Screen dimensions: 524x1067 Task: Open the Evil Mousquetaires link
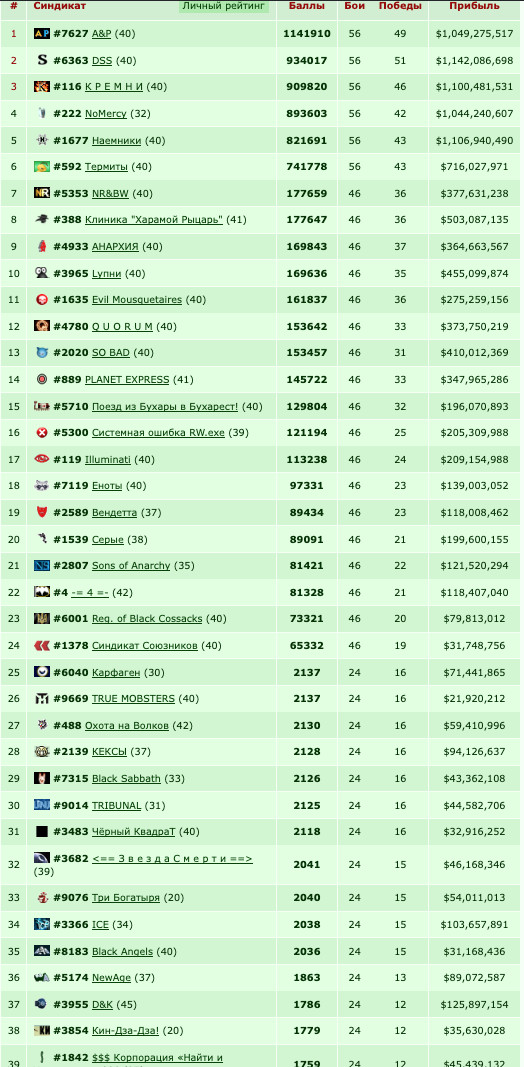137,299
